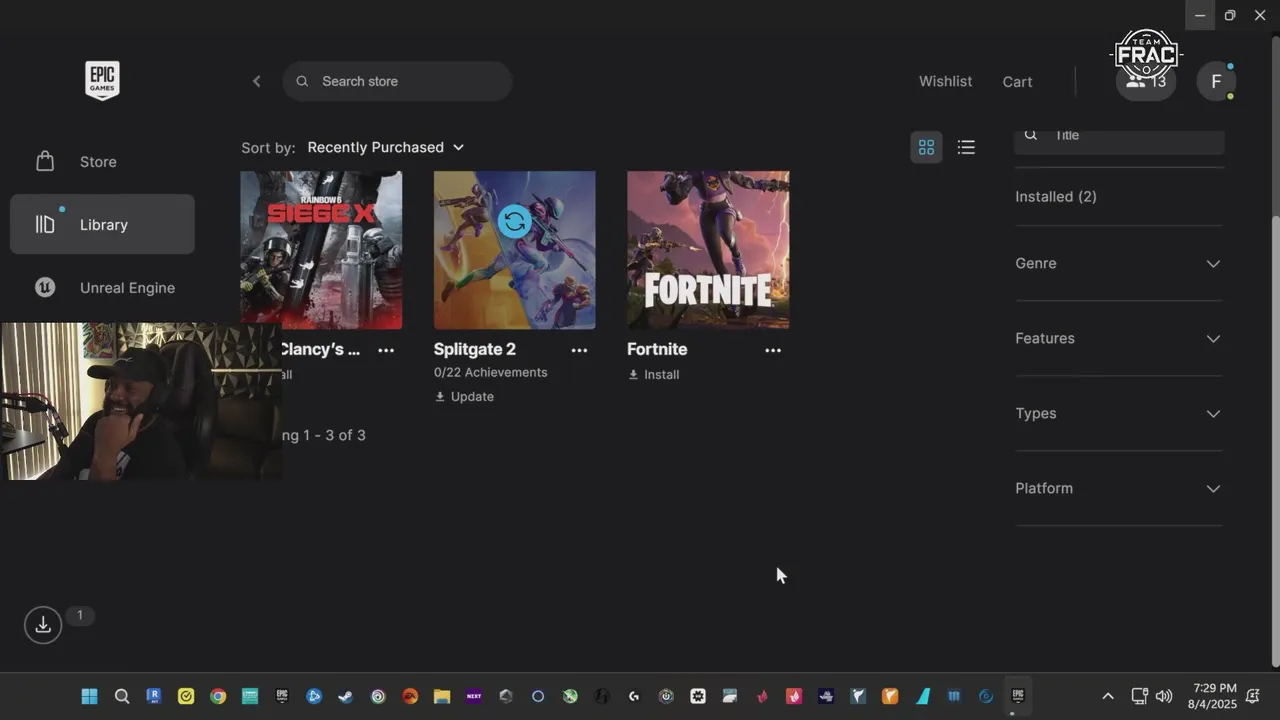Open the network icon in system tray
1280x720 pixels.
pos(1139,696)
